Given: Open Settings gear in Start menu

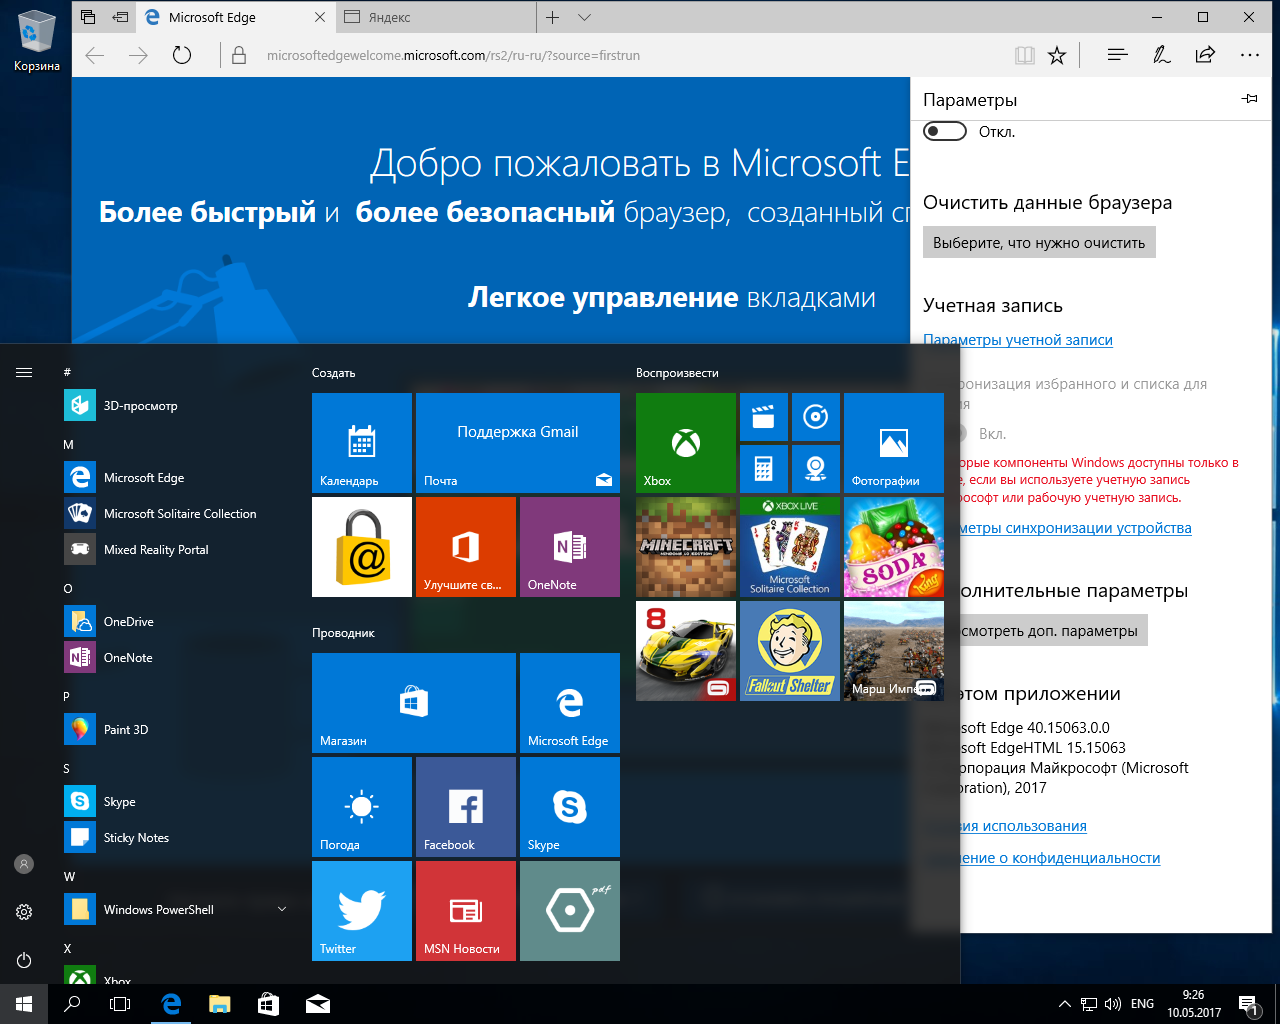Looking at the screenshot, I should point(24,912).
